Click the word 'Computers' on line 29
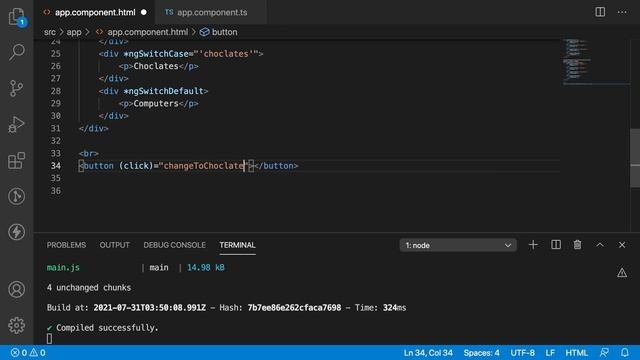This screenshot has width=640, height=360. 156,104
